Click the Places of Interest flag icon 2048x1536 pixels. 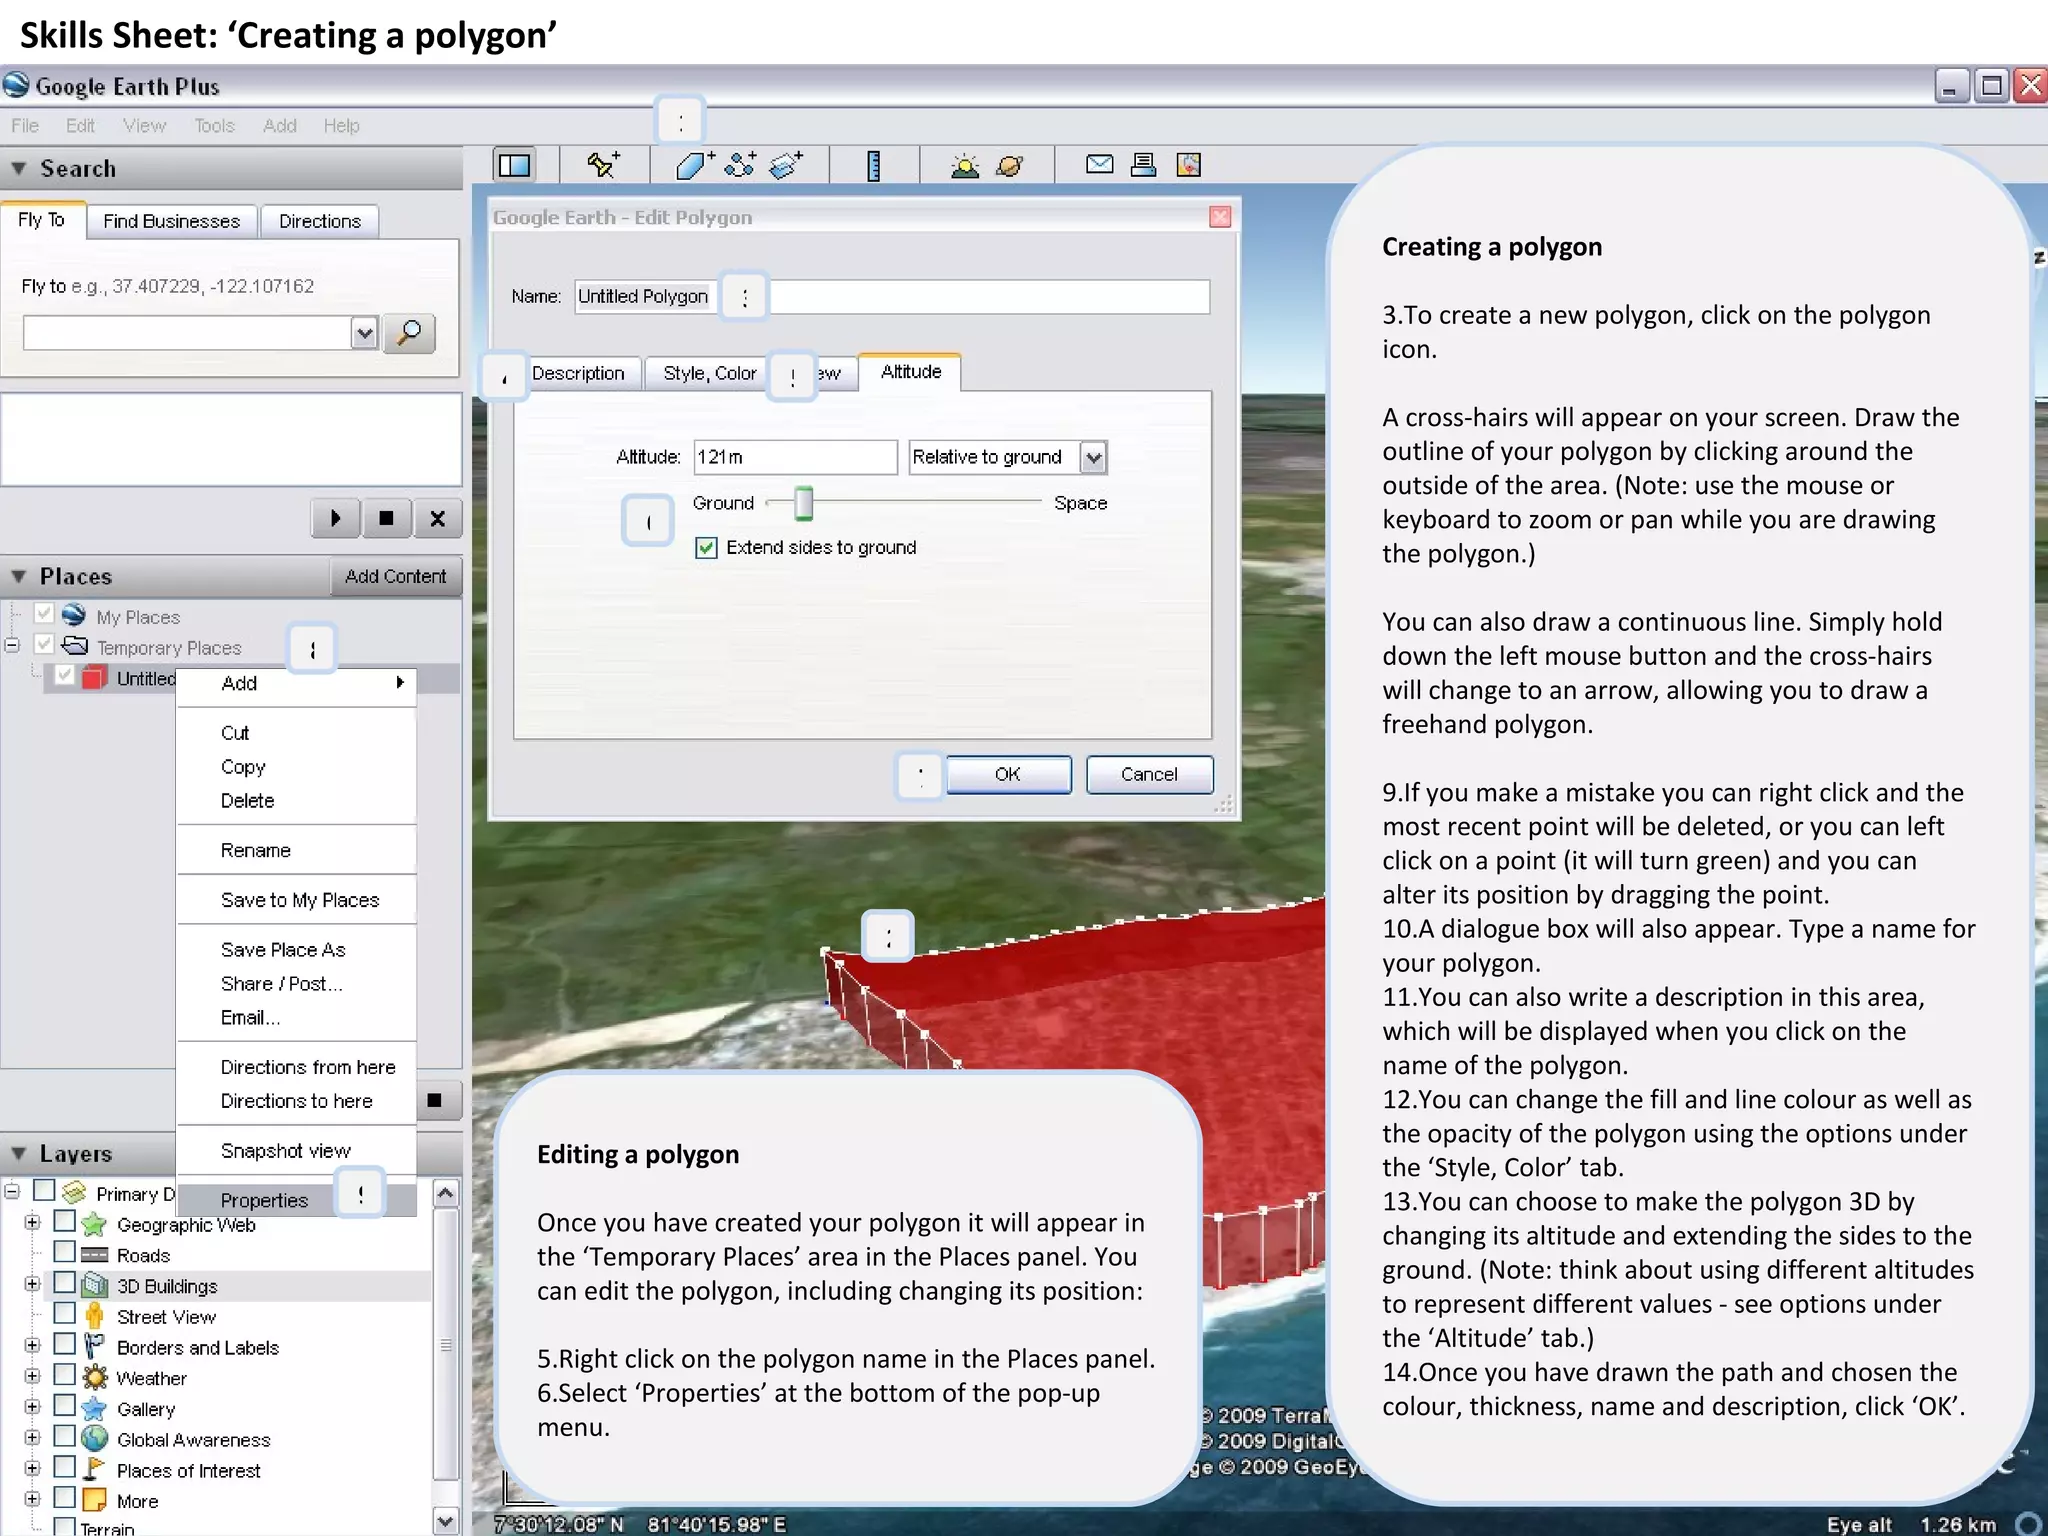94,1470
